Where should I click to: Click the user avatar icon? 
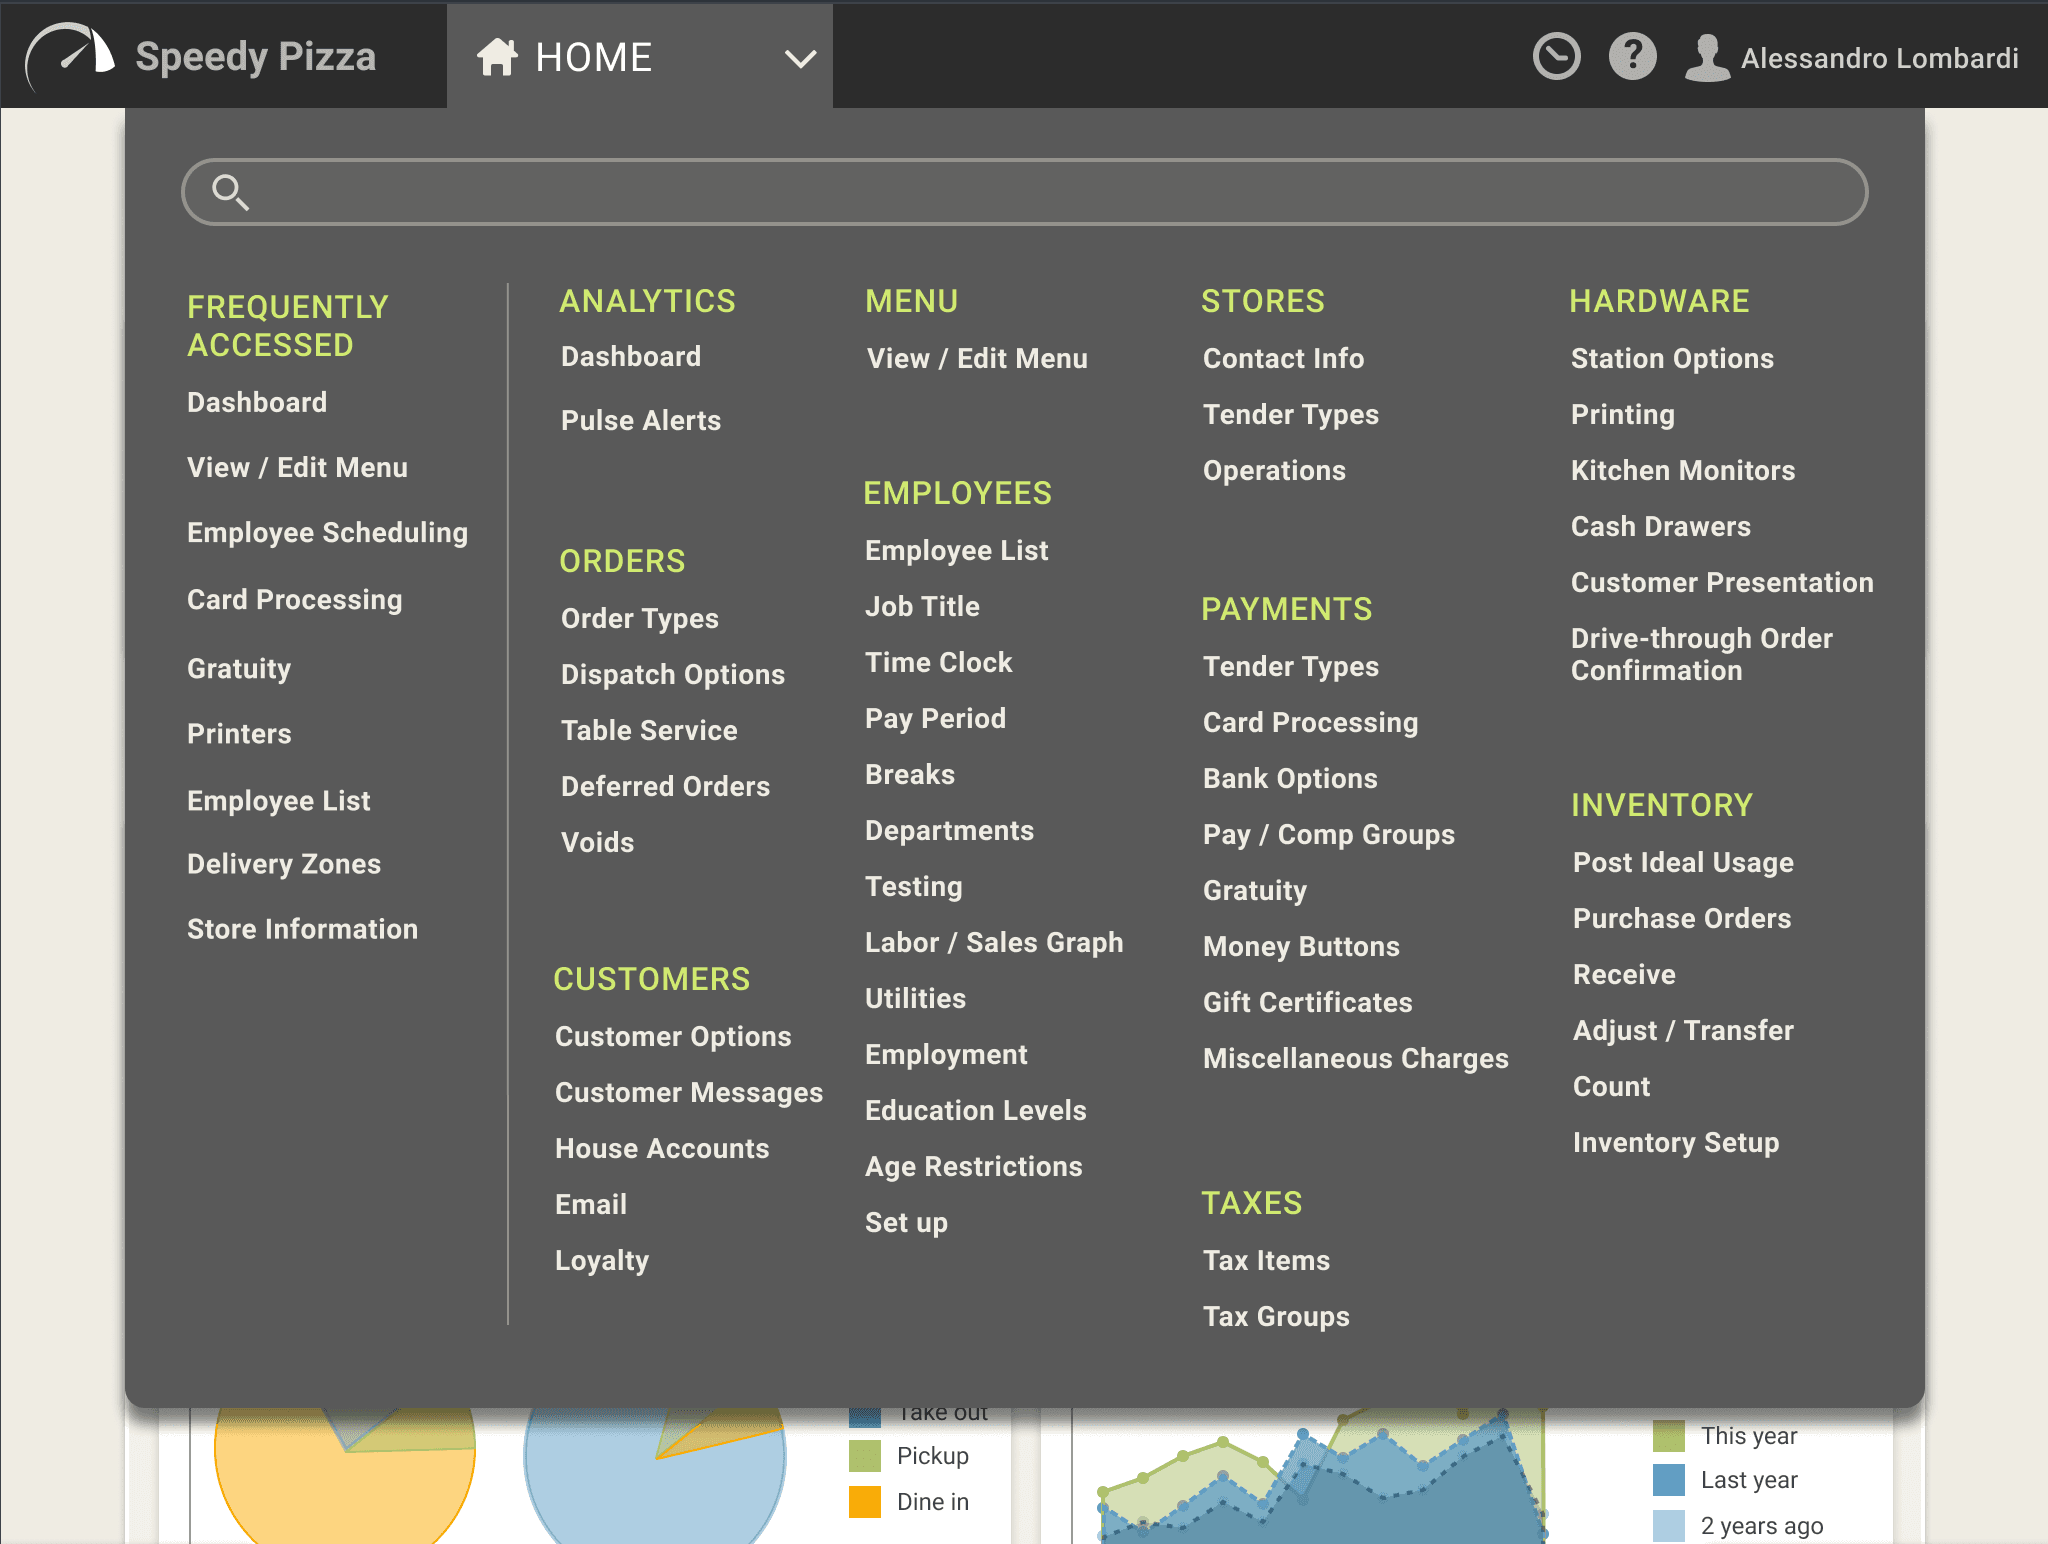pyautogui.click(x=1707, y=57)
